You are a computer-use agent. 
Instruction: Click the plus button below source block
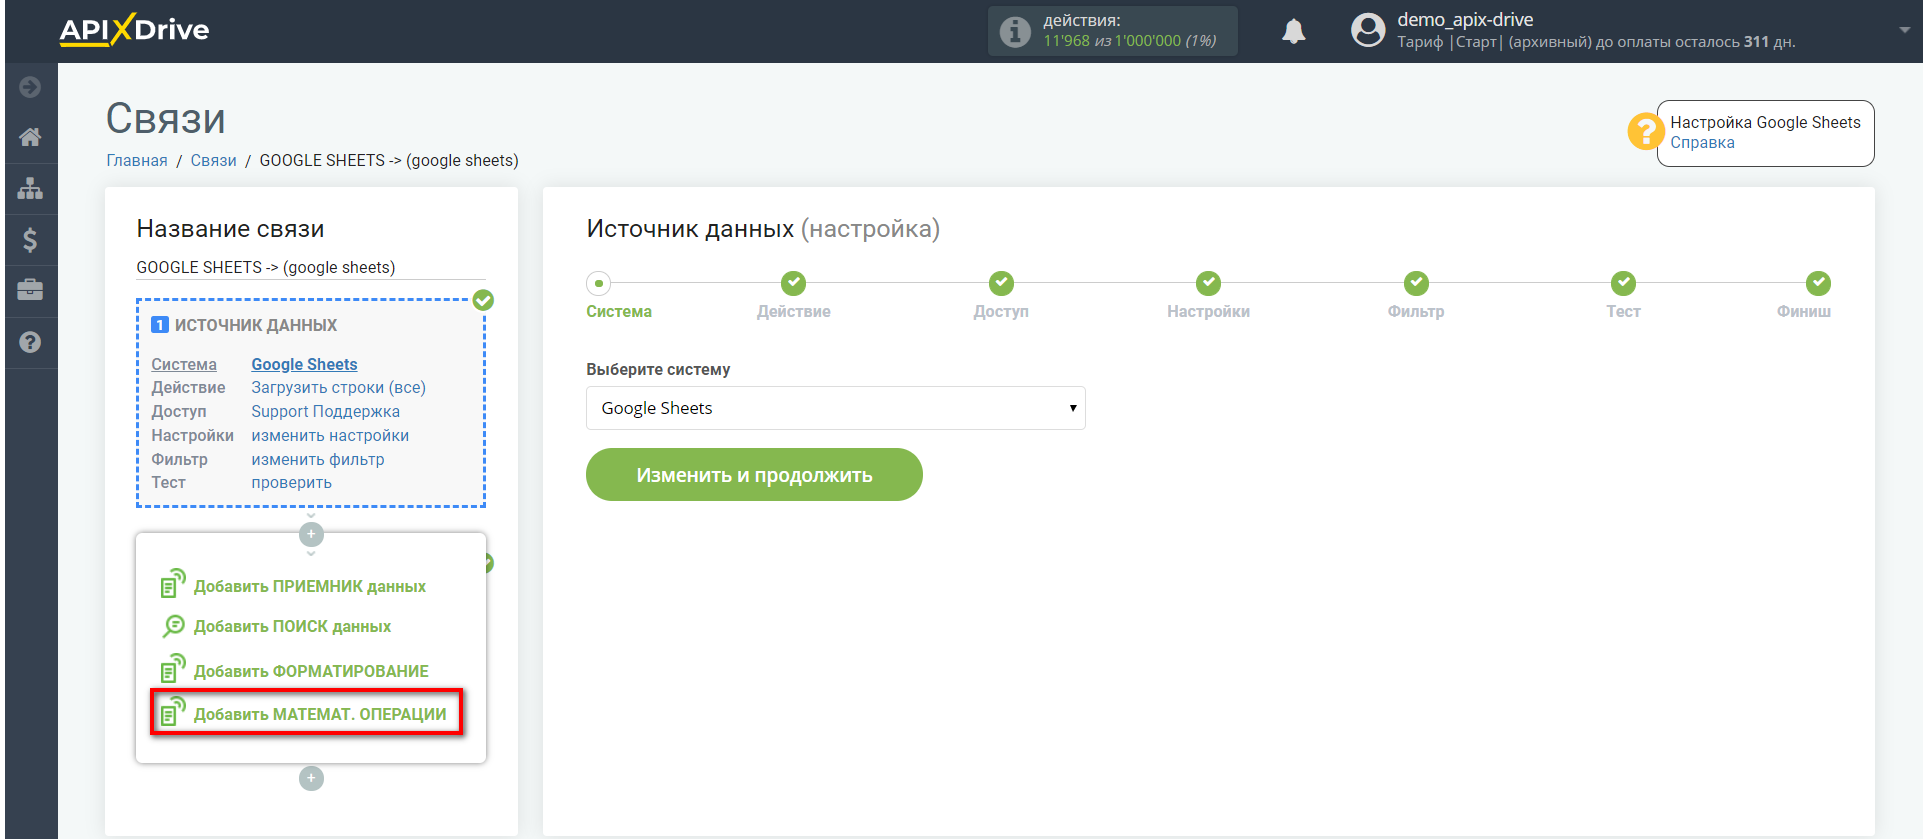pos(311,534)
